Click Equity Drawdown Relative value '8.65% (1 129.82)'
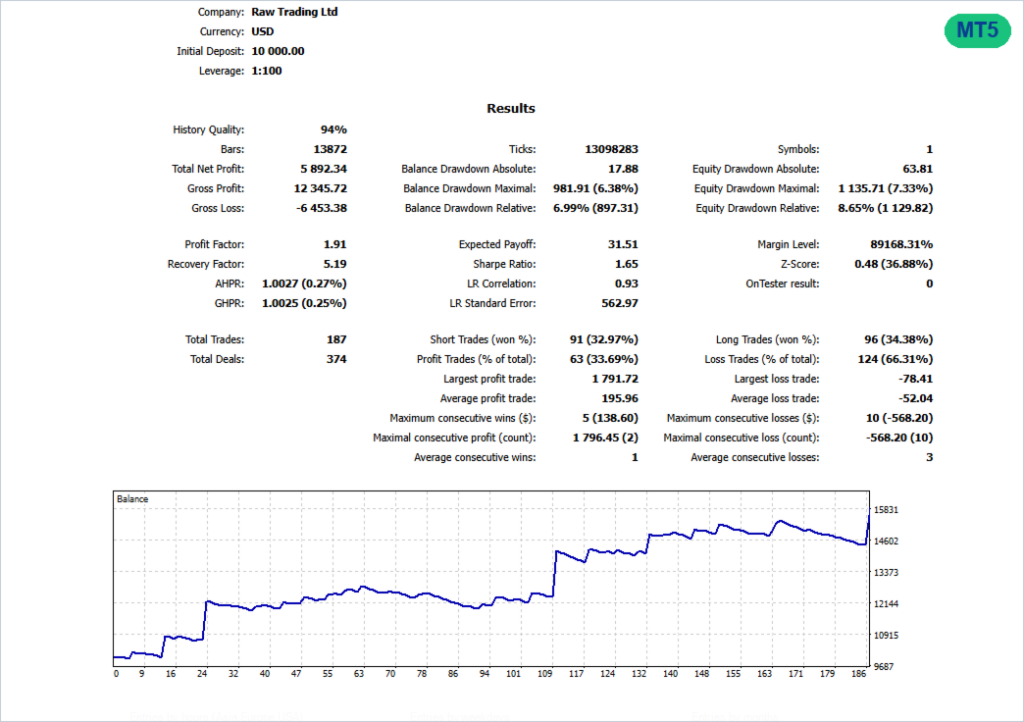 point(886,208)
